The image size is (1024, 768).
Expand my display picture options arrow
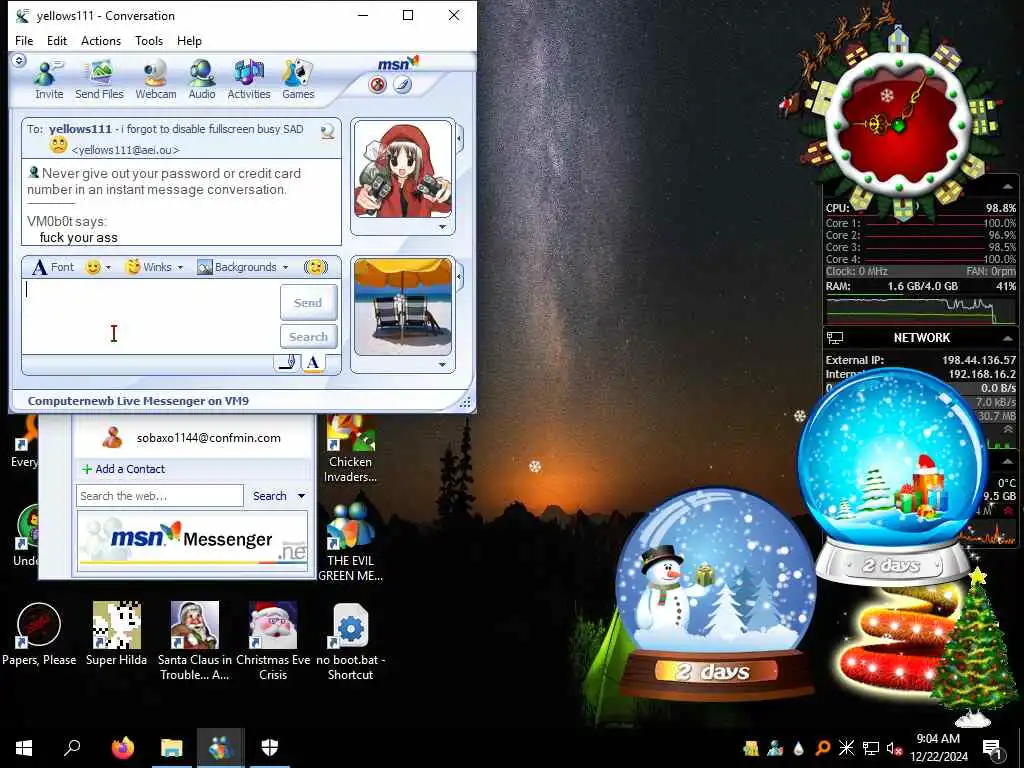(x=443, y=365)
